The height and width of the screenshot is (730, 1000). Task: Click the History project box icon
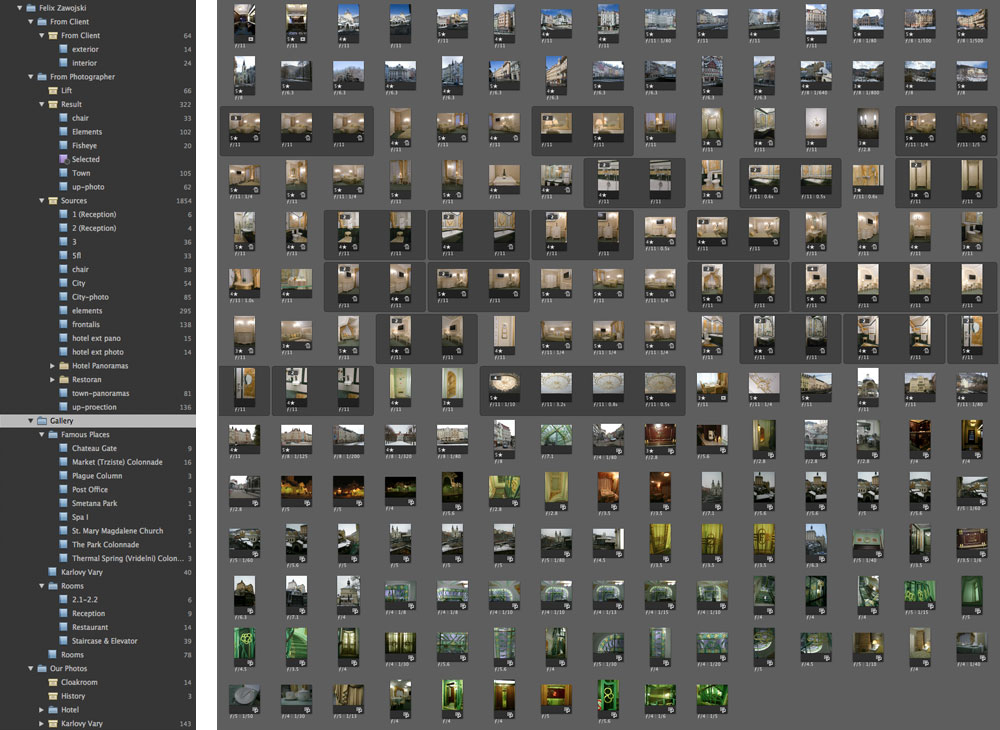point(53,696)
